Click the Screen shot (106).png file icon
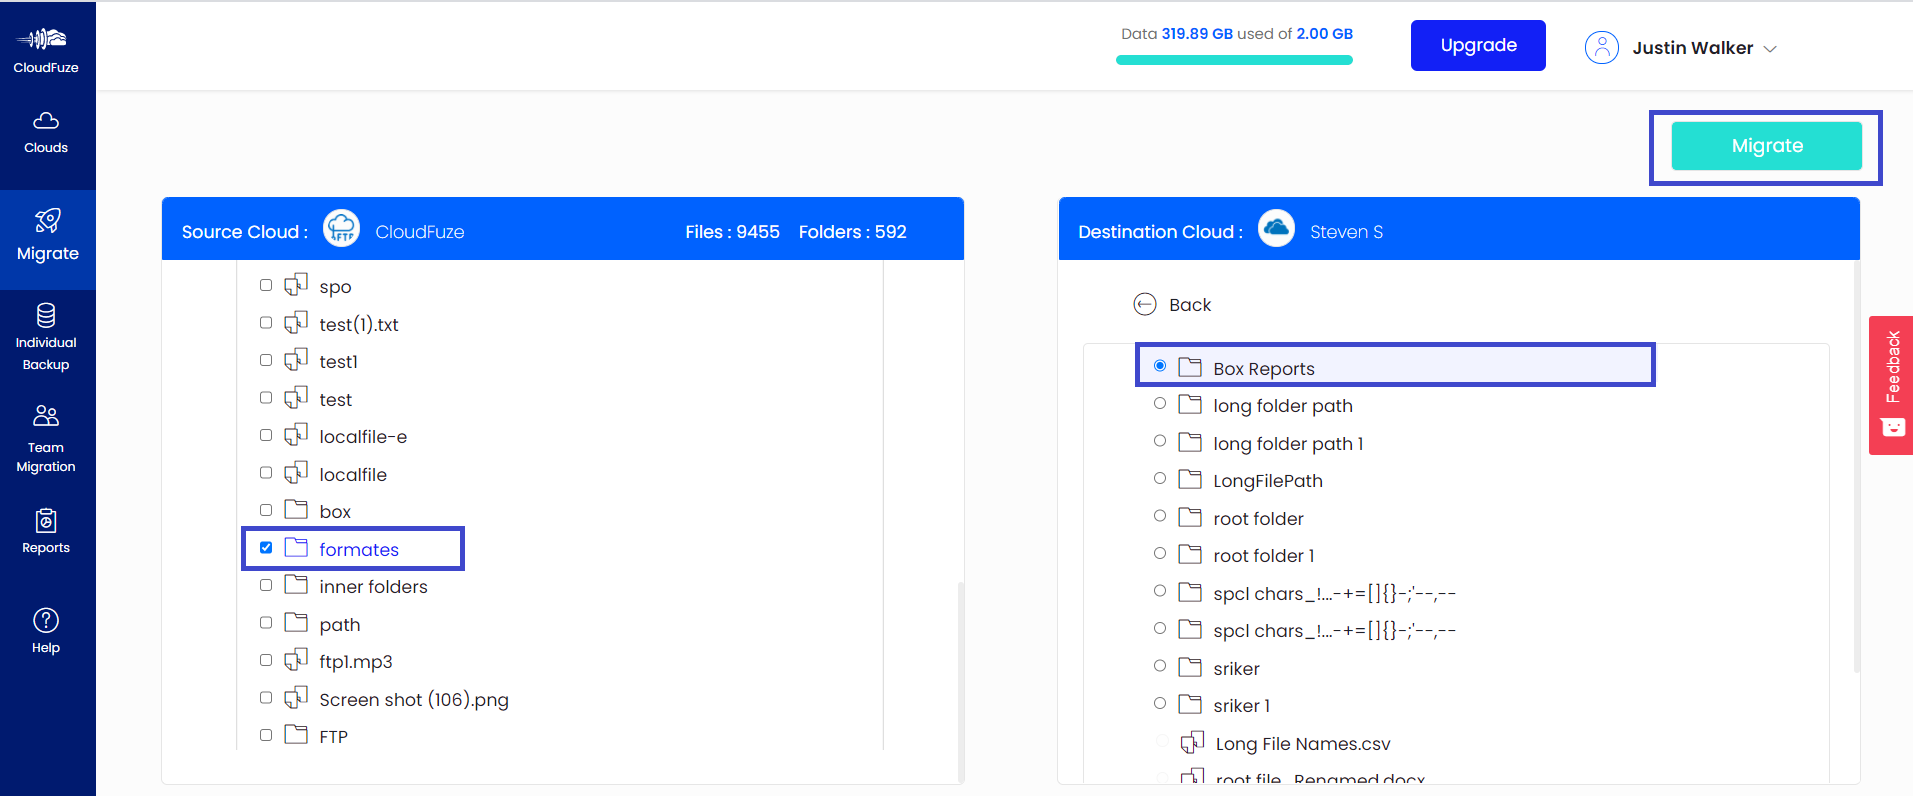The image size is (1913, 796). 295,698
